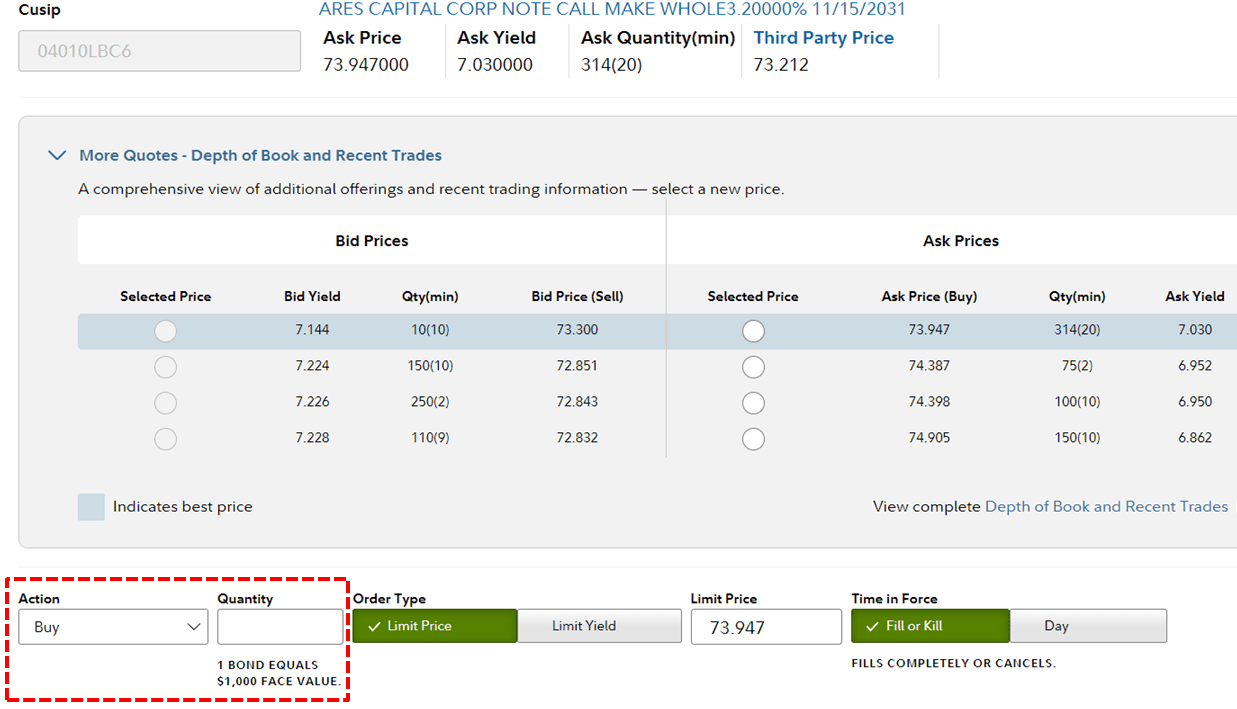Click the Quantity input field
The image size is (1237, 709).
click(280, 627)
